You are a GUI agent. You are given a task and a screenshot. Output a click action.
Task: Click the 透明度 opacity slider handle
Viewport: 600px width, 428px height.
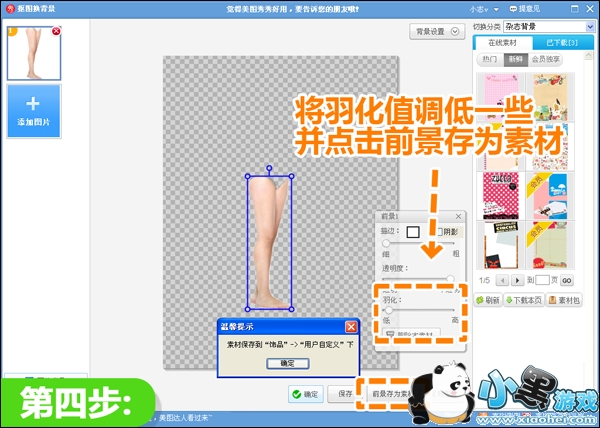click(451, 278)
